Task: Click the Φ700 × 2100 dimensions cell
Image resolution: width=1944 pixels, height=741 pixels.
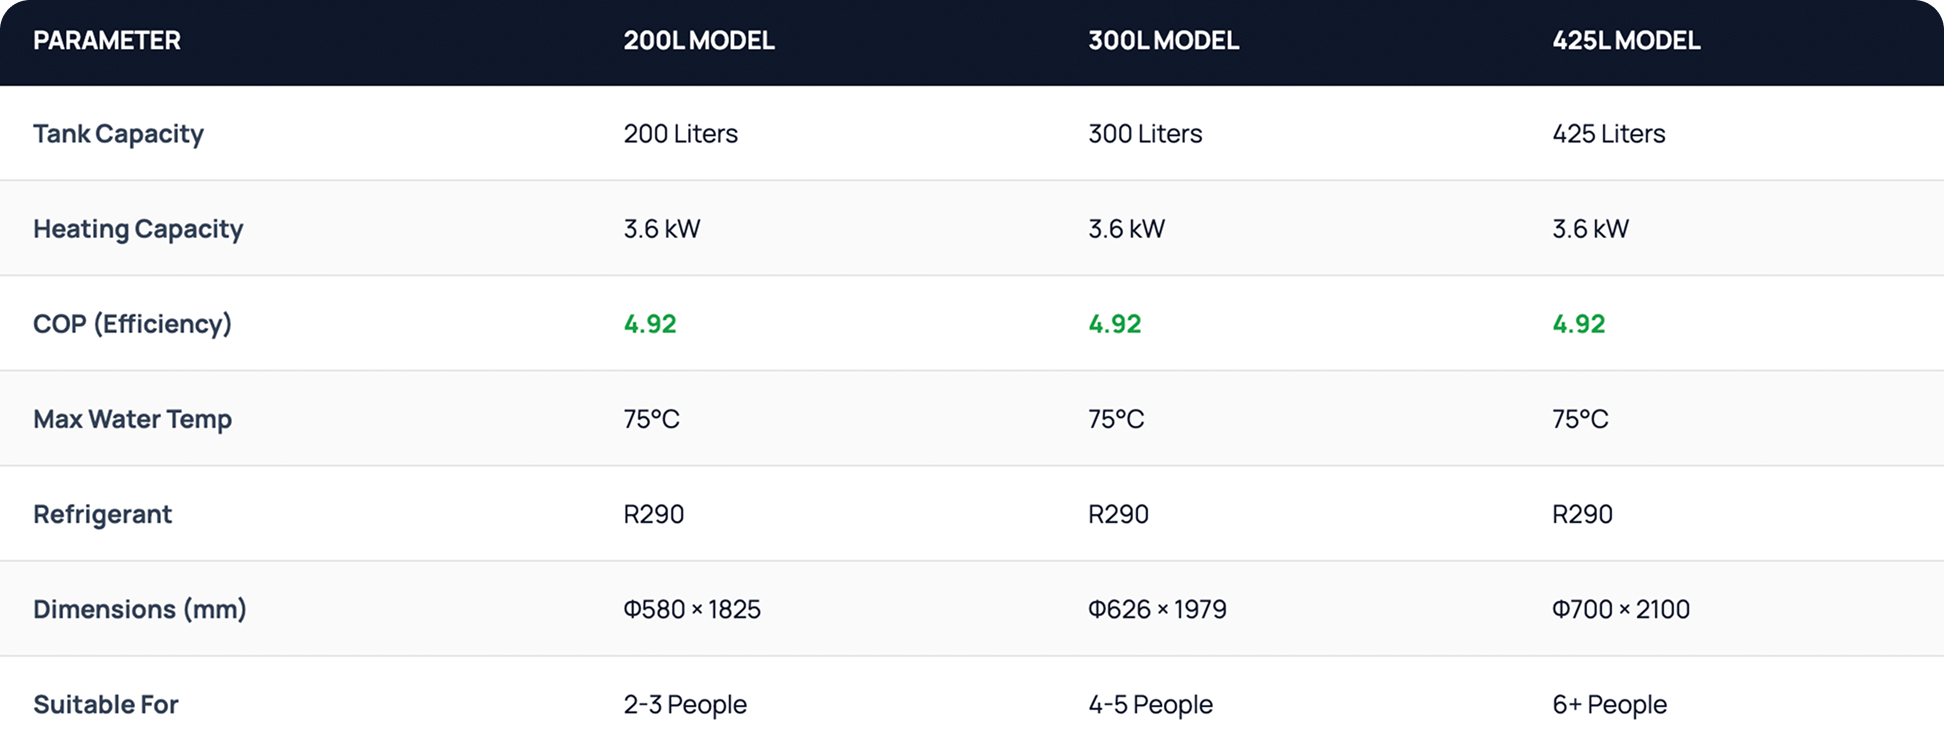Action: coord(1620,609)
